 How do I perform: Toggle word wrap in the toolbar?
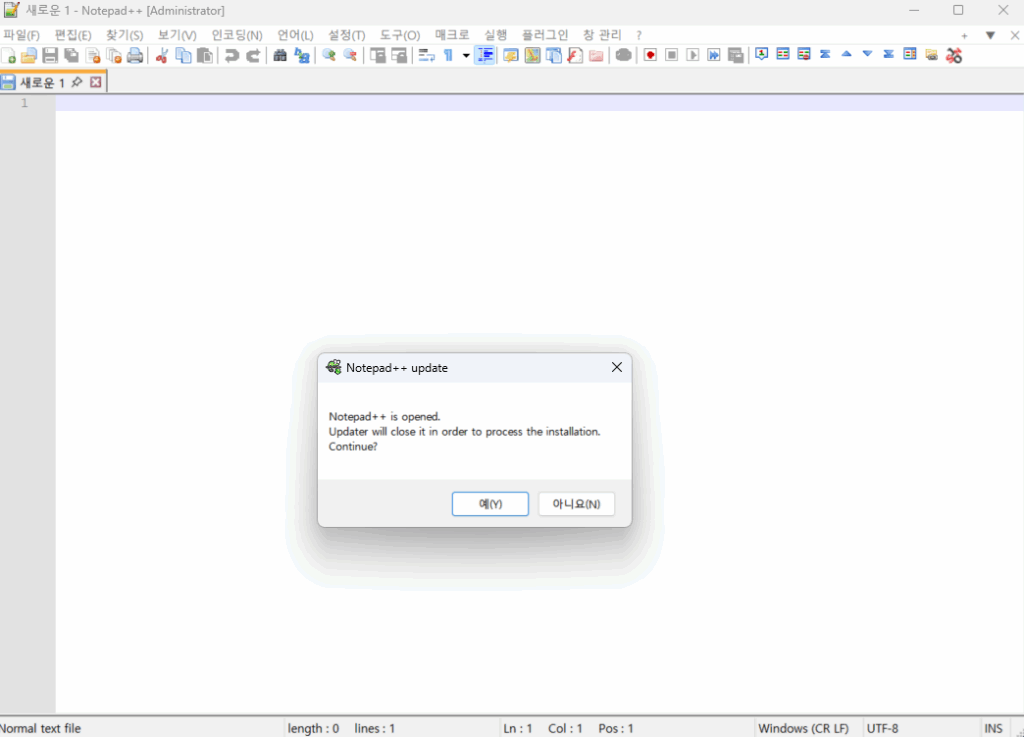click(x=426, y=55)
